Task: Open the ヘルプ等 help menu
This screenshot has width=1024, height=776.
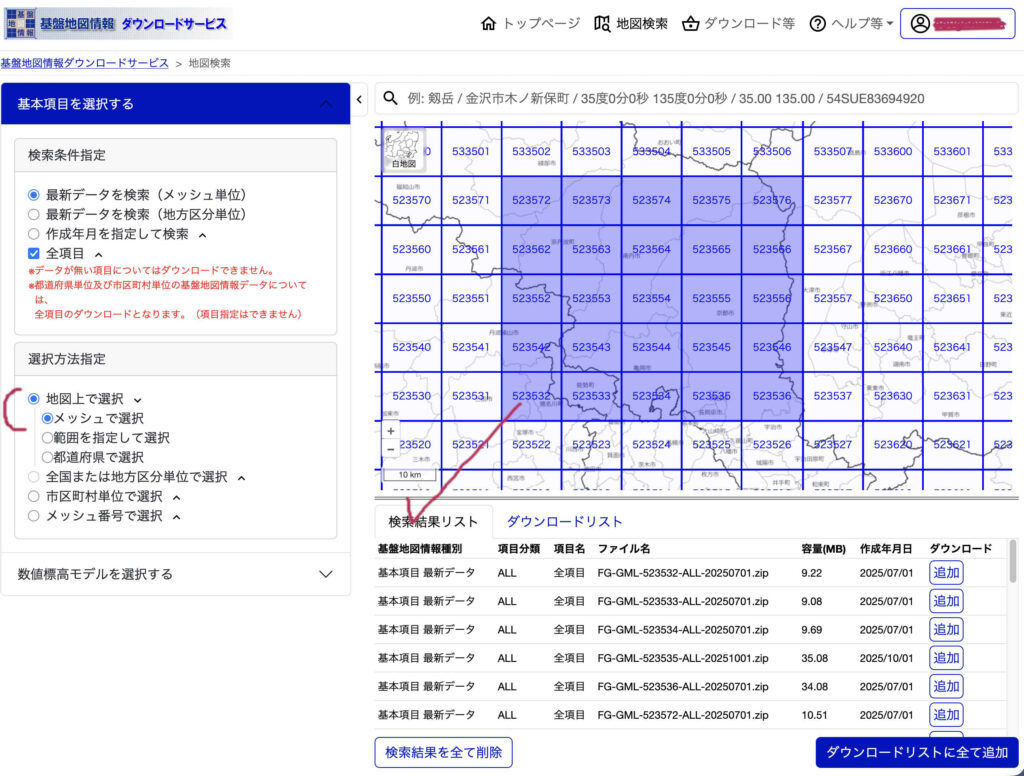Action: tap(851, 23)
